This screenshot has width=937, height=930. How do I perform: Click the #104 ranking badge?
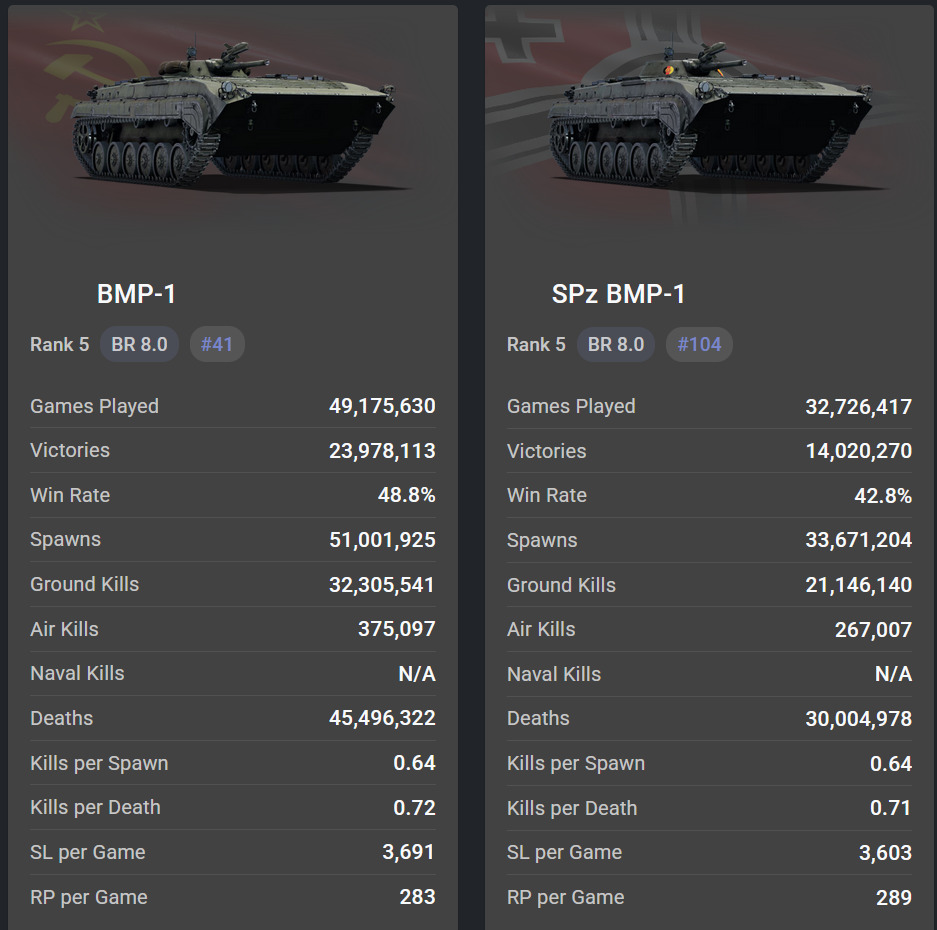(699, 344)
